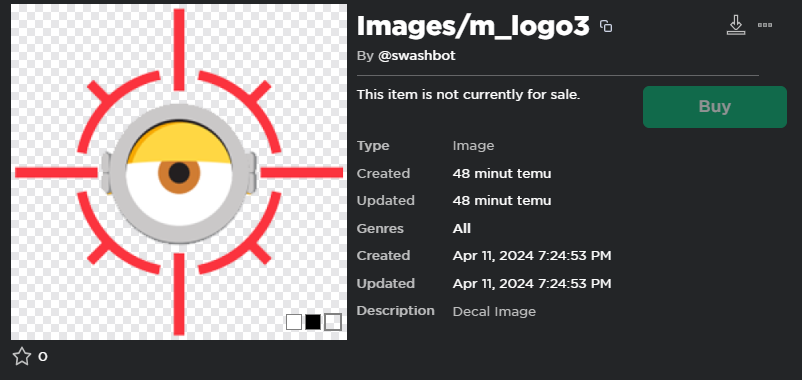The width and height of the screenshot is (802, 380).
Task: Select the transparent preview background swatch
Action: pos(333,322)
